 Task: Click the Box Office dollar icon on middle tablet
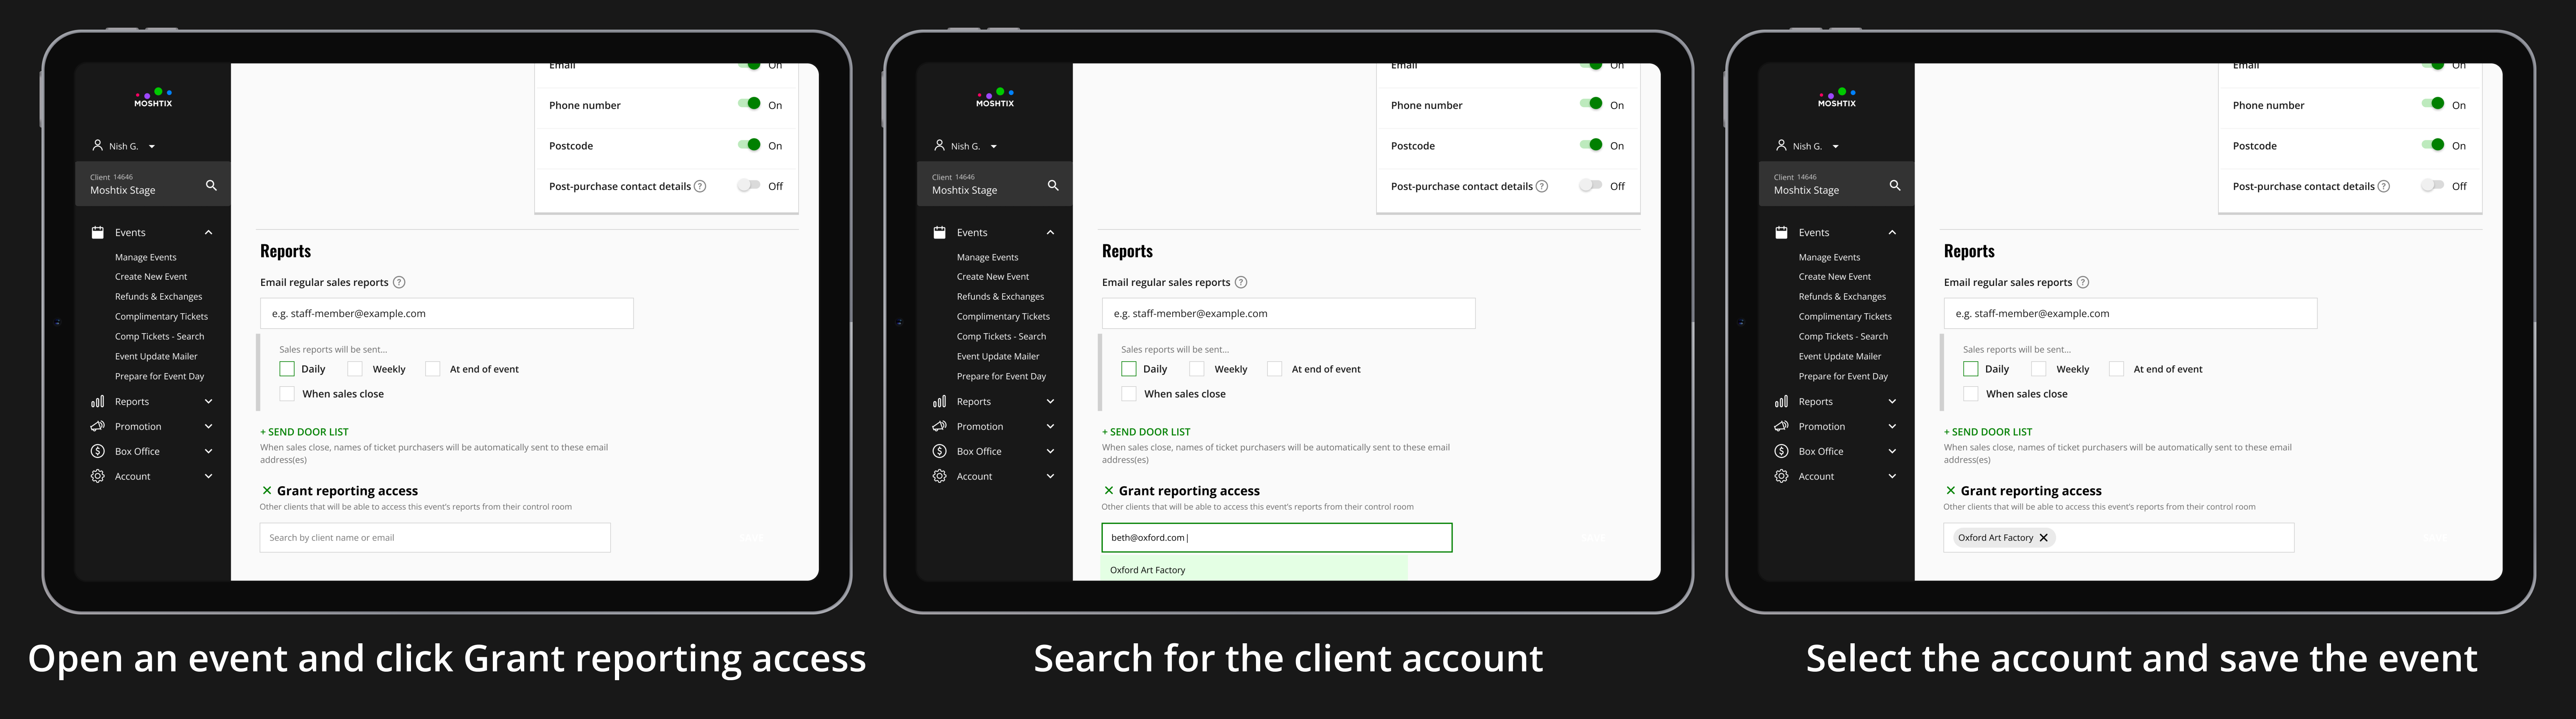940,451
